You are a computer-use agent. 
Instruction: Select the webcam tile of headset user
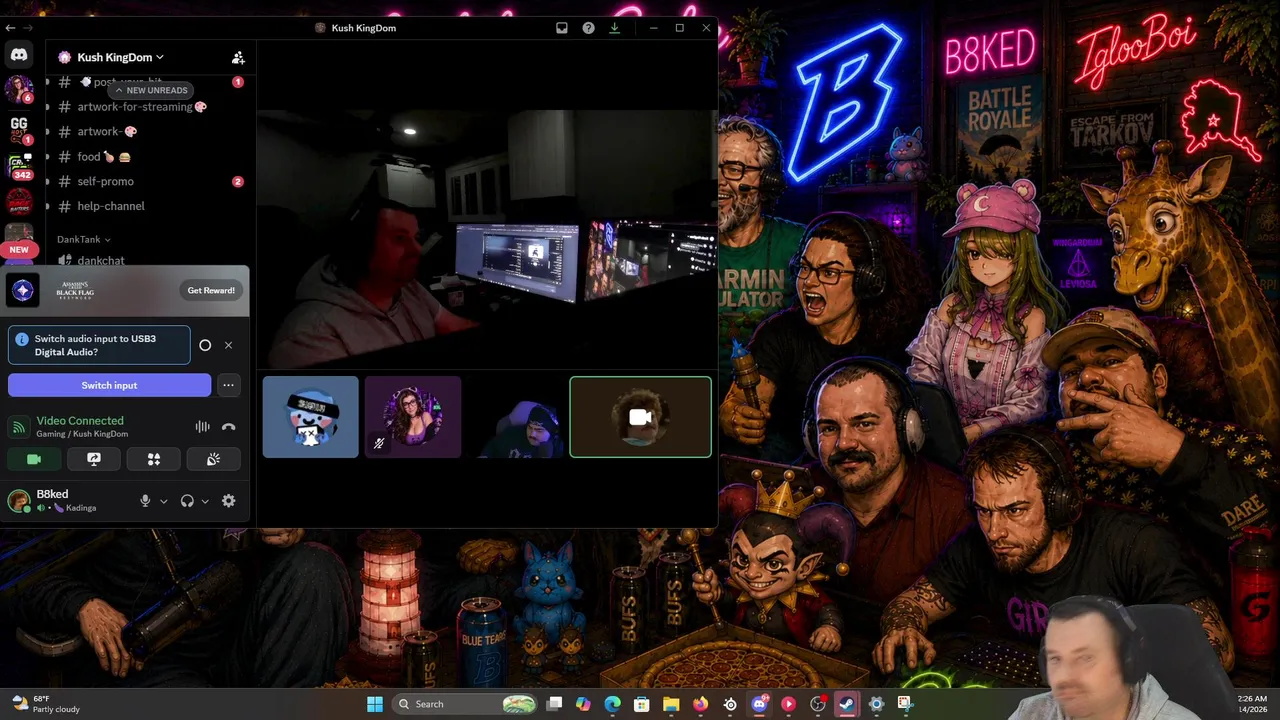[x=516, y=417]
